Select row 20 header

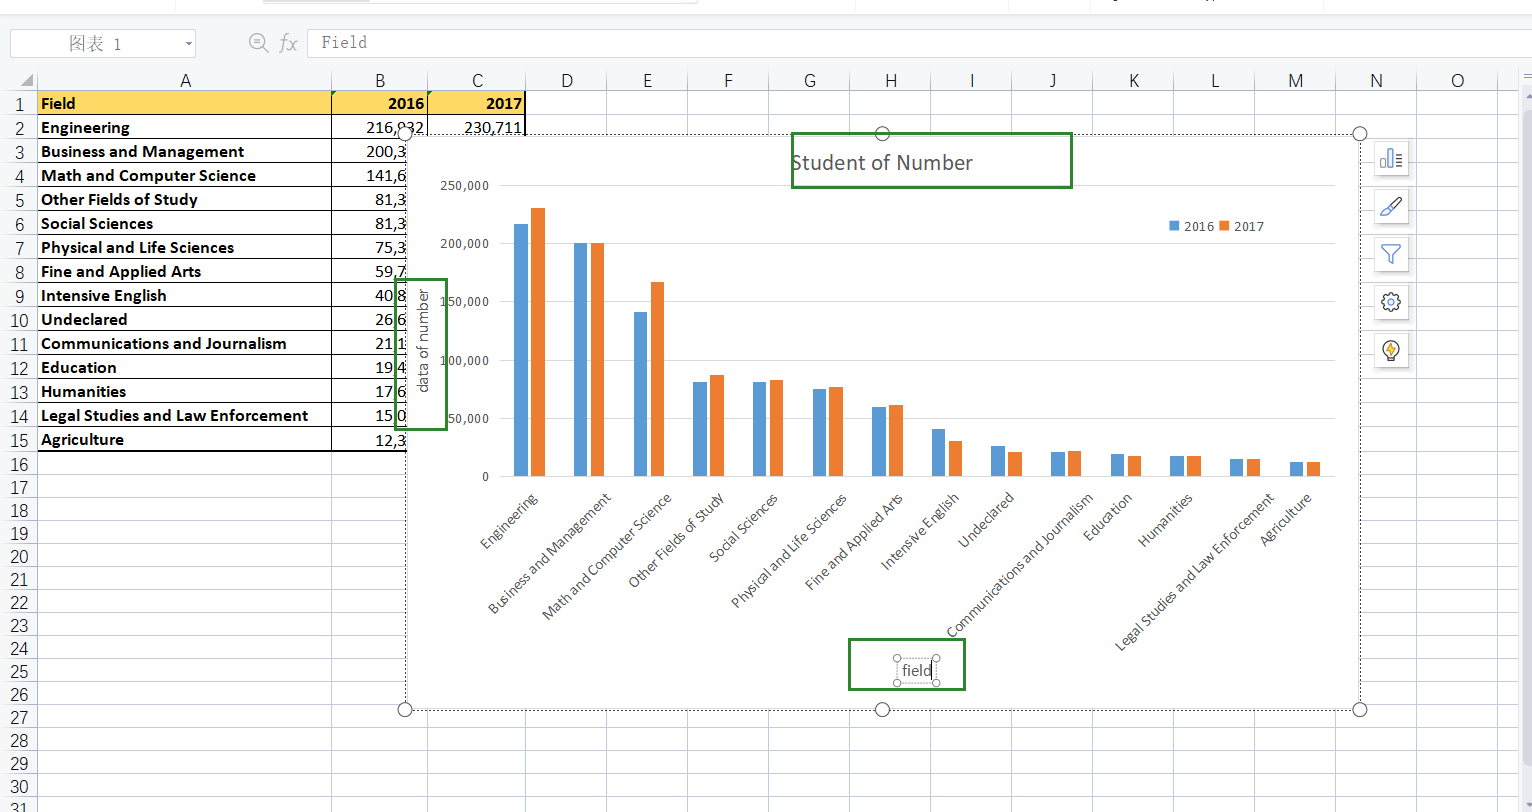(x=18, y=556)
